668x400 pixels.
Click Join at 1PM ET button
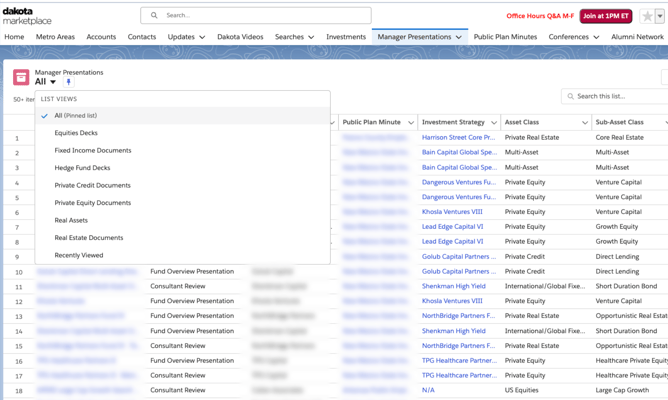[x=606, y=16]
